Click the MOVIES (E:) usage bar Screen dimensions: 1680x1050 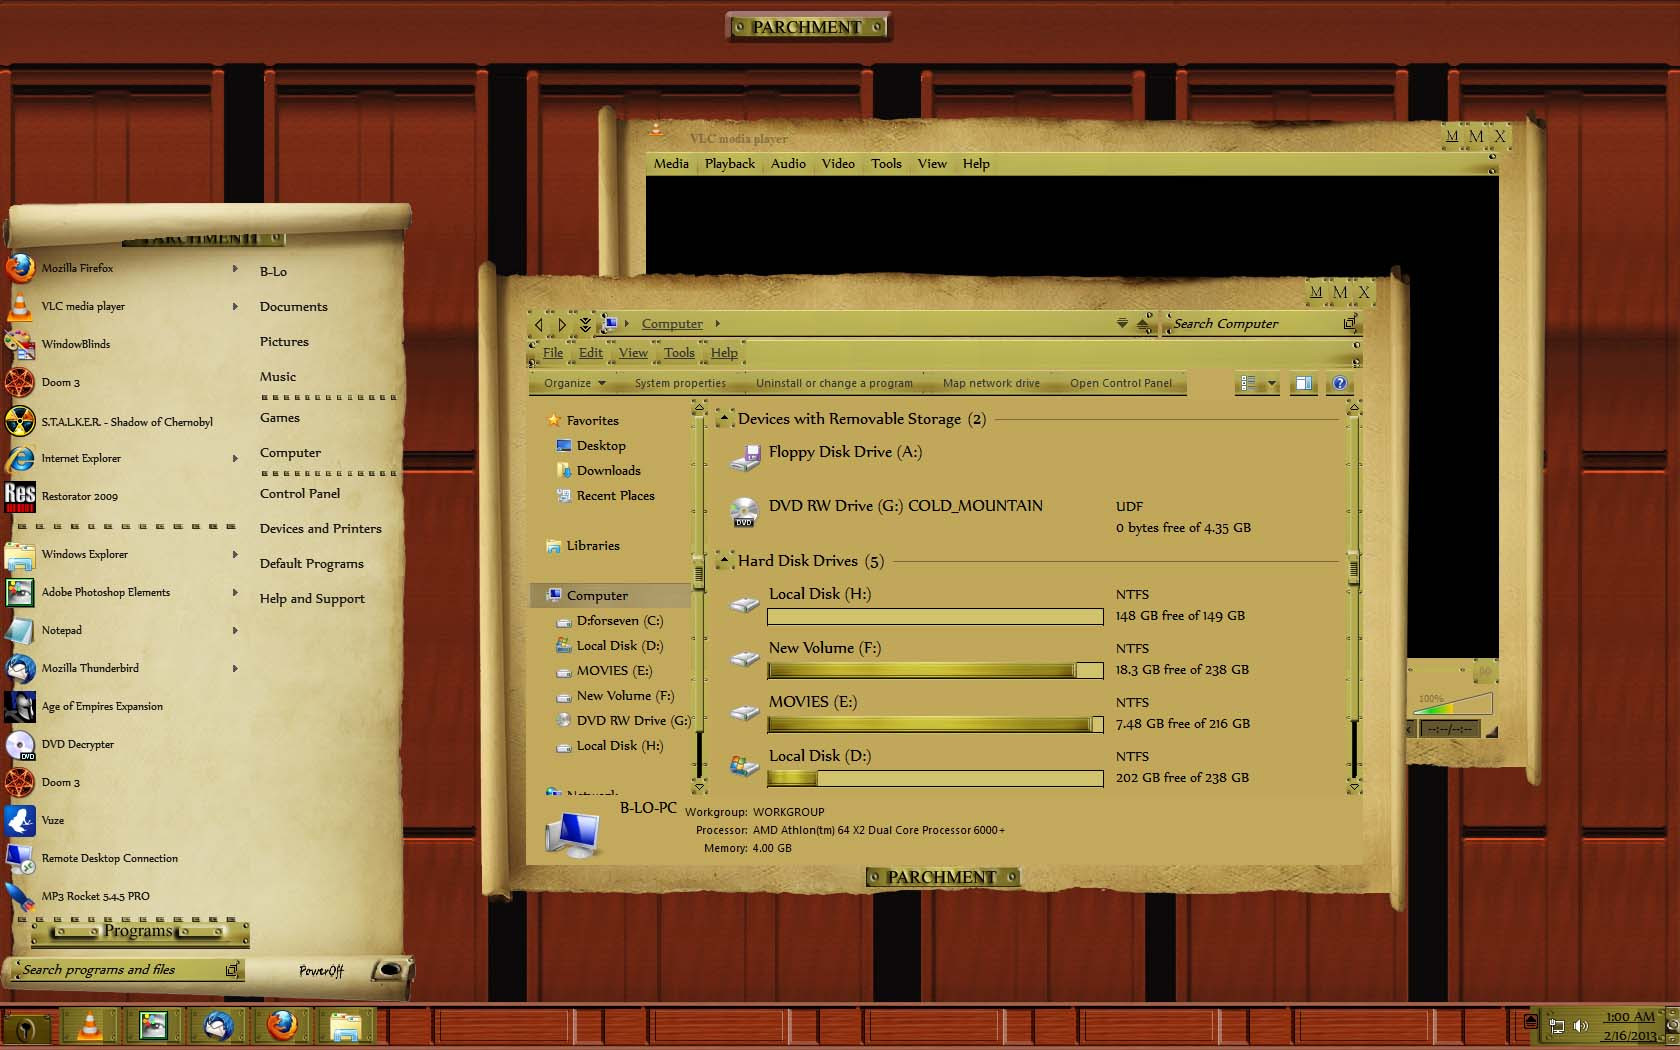[935, 724]
